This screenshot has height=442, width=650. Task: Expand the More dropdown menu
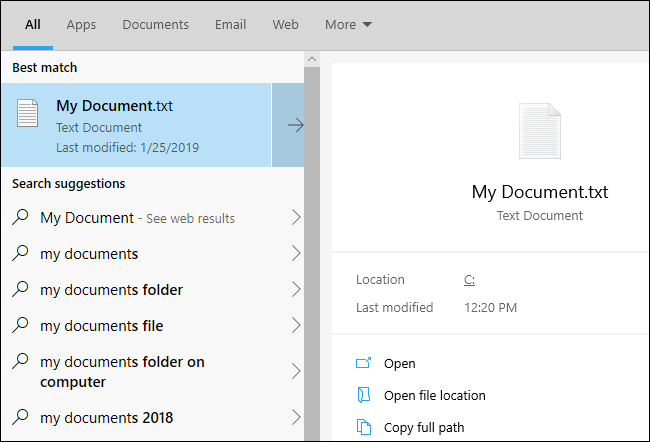pyautogui.click(x=348, y=24)
